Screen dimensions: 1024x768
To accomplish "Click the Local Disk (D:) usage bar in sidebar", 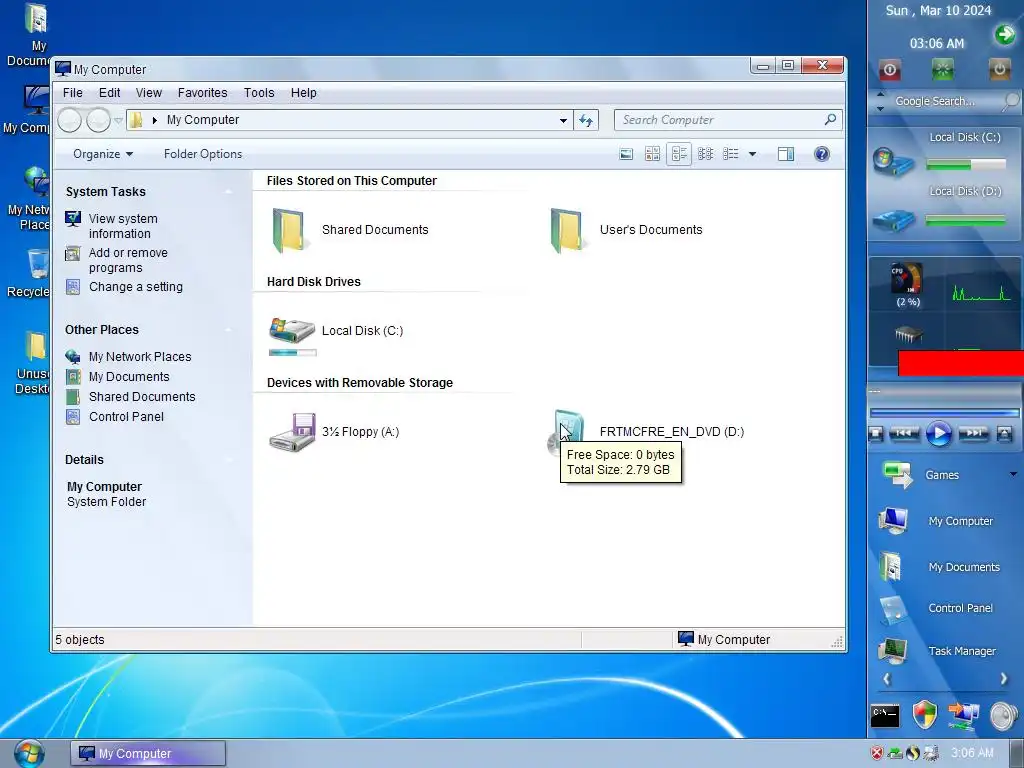I will click(x=966, y=221).
